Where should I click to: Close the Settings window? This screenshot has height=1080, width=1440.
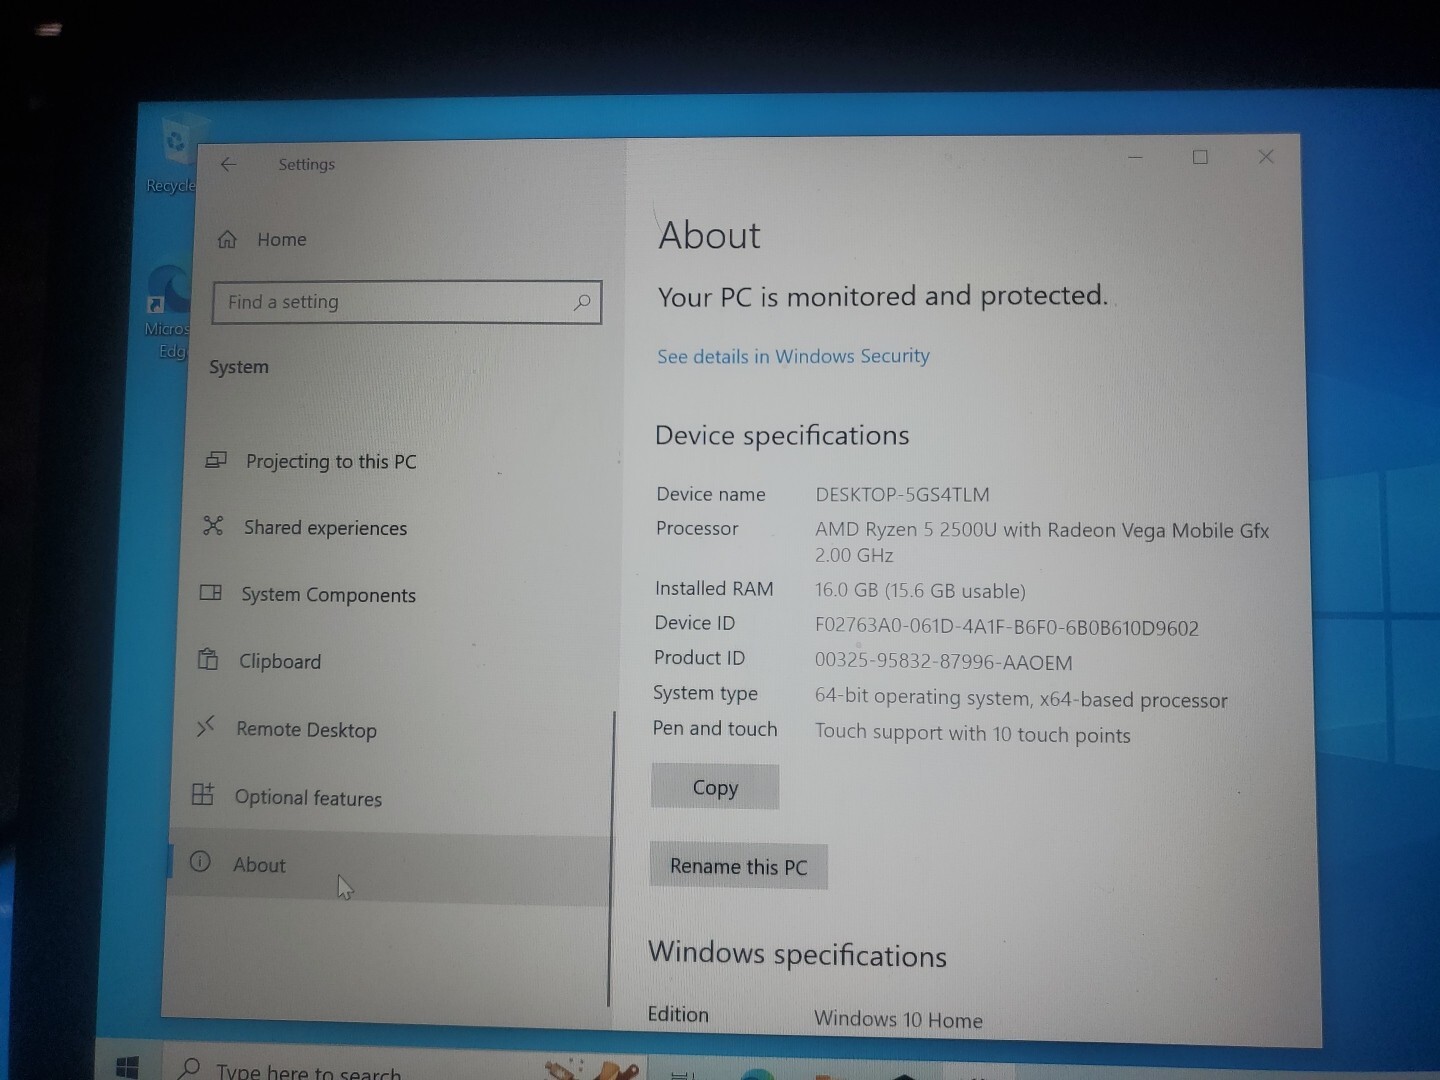[1266, 156]
